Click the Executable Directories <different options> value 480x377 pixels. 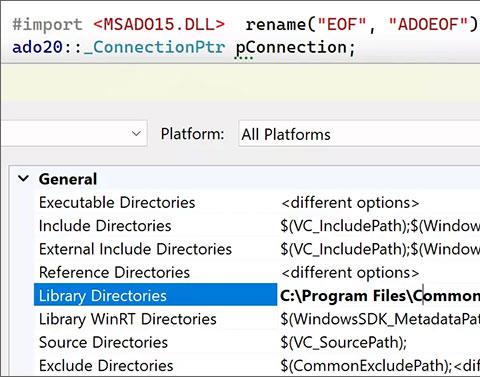350,203
